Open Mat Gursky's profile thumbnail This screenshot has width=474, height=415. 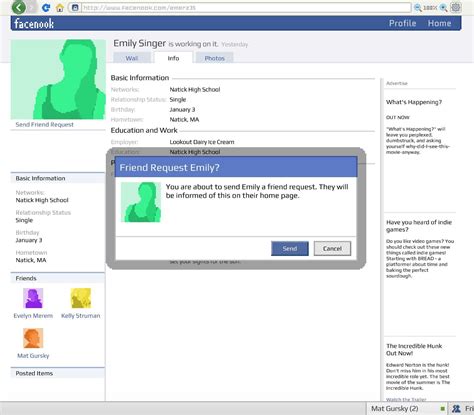pyautogui.click(x=33, y=338)
